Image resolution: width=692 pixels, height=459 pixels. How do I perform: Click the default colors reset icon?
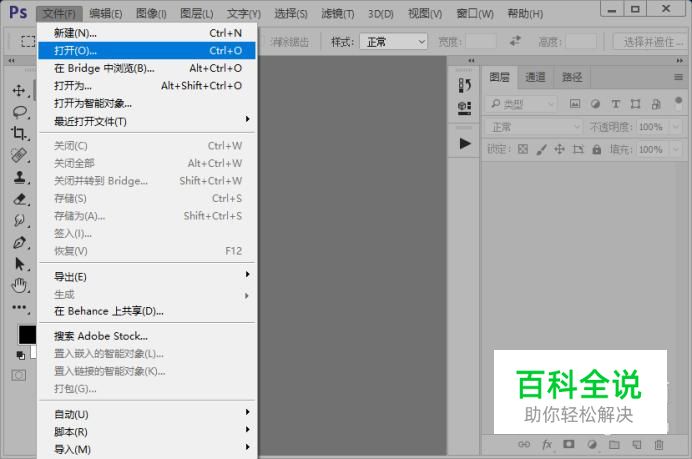pyautogui.click(x=20, y=355)
